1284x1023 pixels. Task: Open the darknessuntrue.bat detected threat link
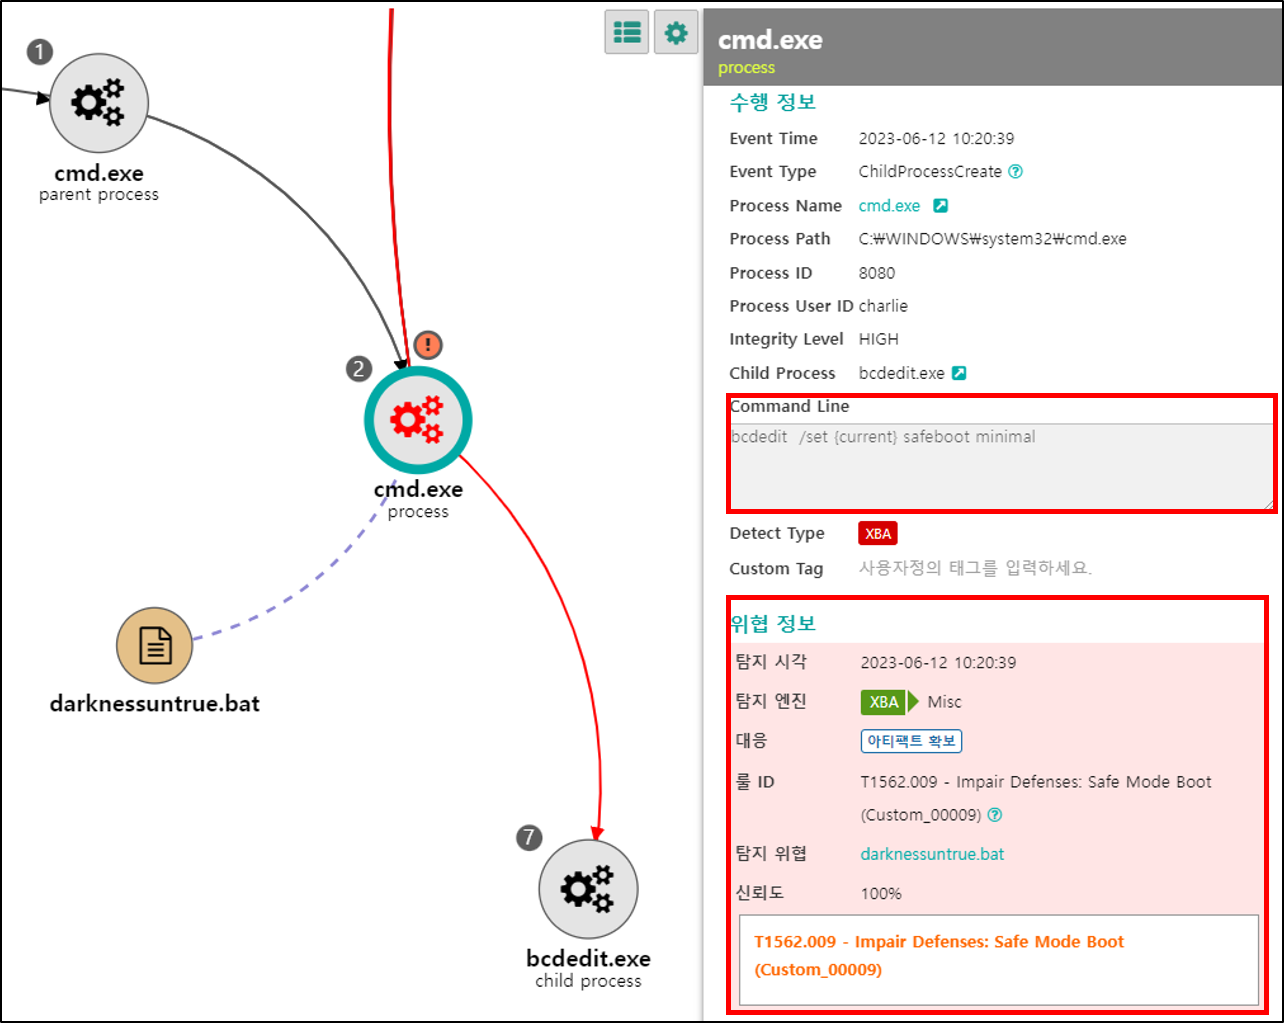pos(932,854)
